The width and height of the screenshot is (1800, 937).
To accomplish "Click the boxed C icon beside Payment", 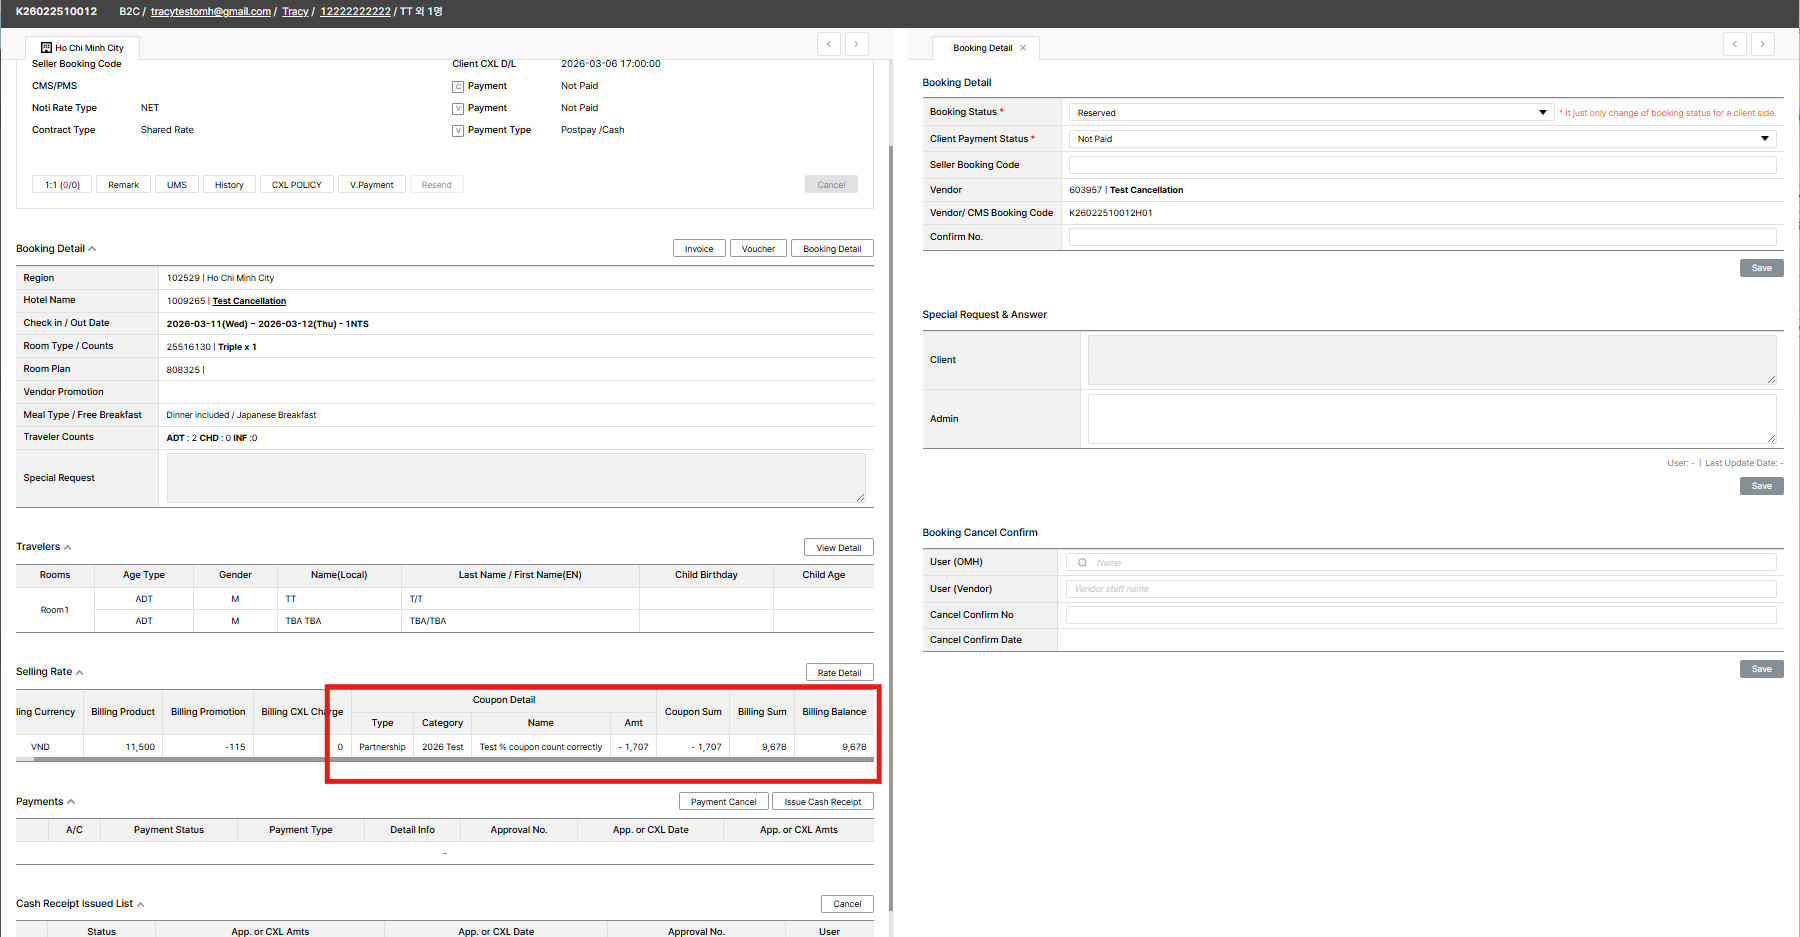I will [458, 87].
